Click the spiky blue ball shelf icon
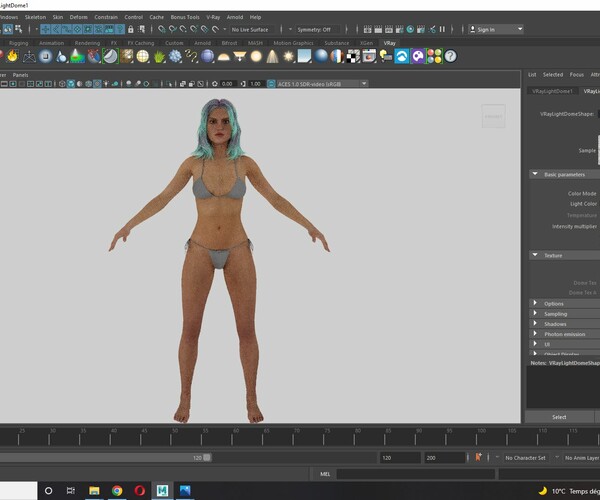 click(175, 56)
